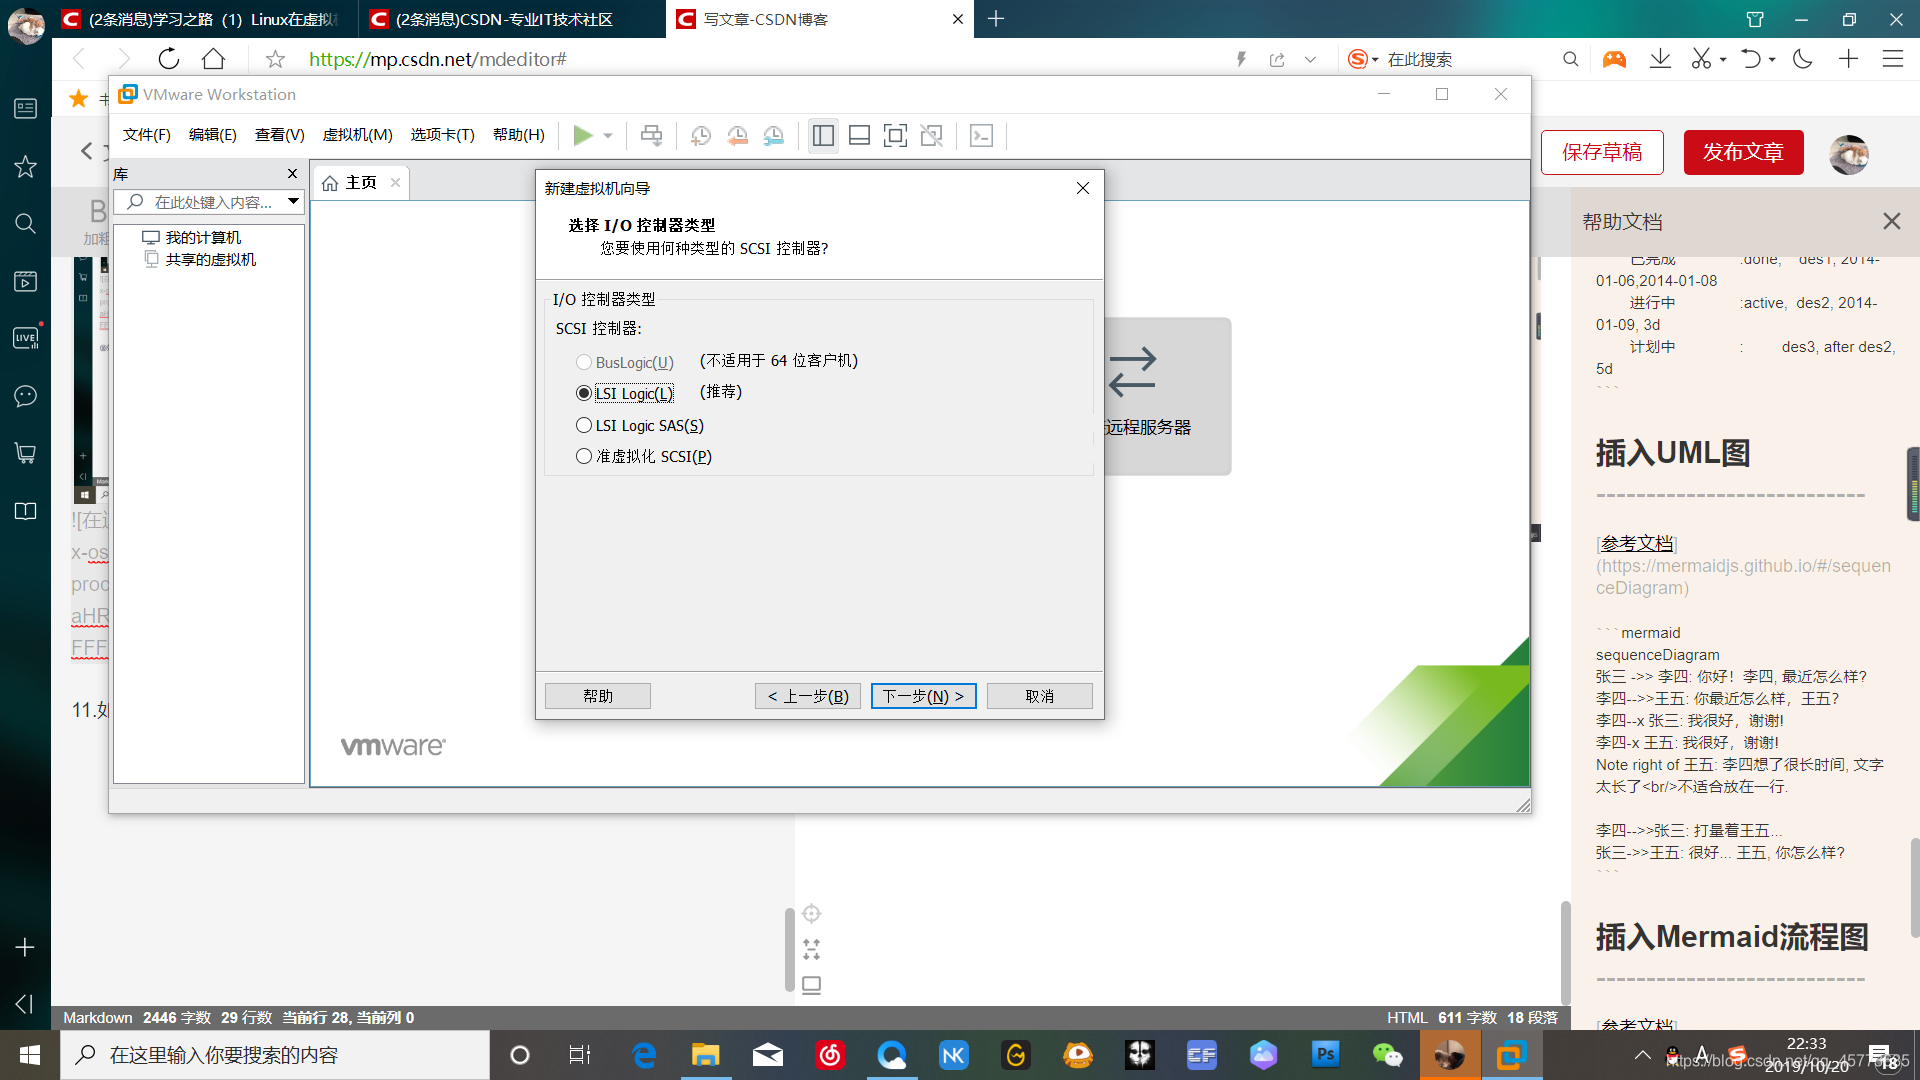
Task: Click the browser sidebar LIVE icon
Action: pos(25,338)
